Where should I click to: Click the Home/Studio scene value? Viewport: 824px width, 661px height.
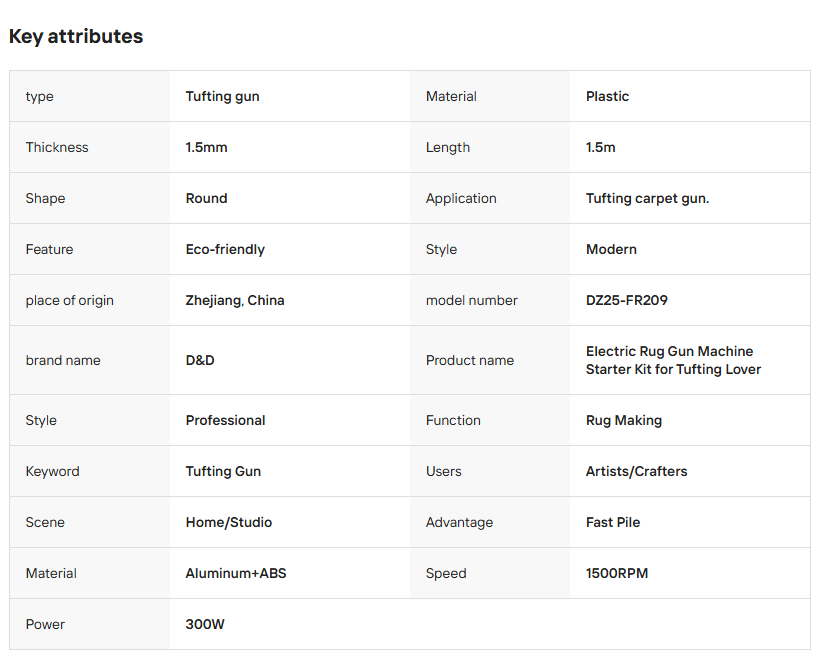[229, 522]
